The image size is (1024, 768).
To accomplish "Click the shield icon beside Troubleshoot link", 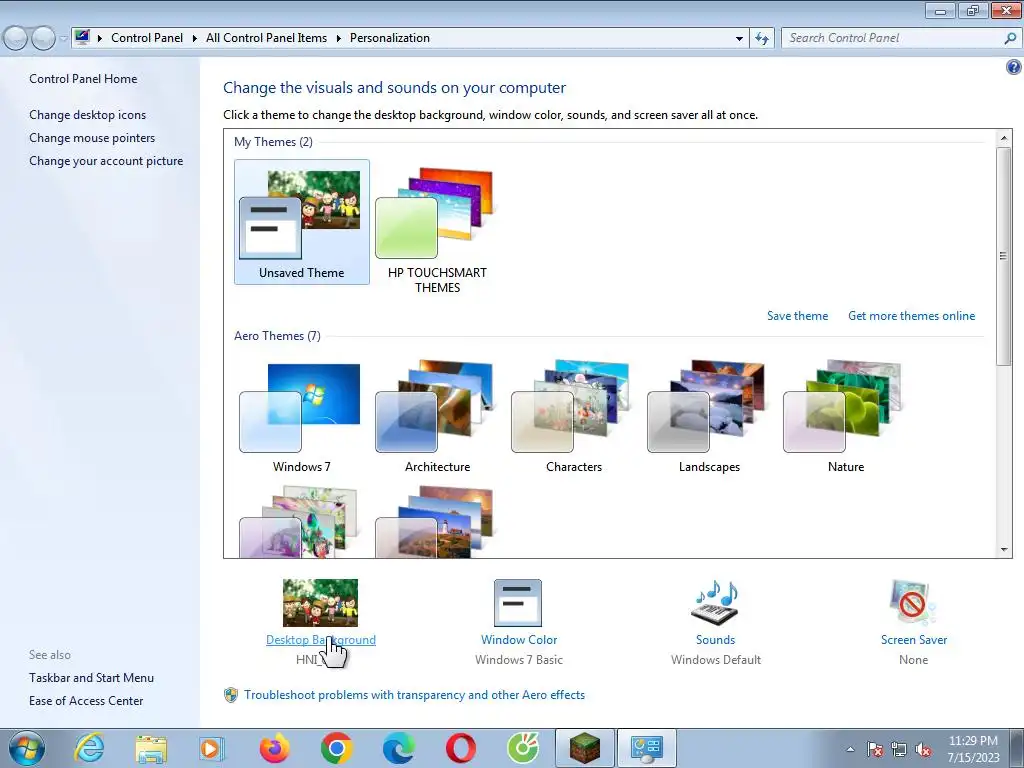I will click(231, 695).
